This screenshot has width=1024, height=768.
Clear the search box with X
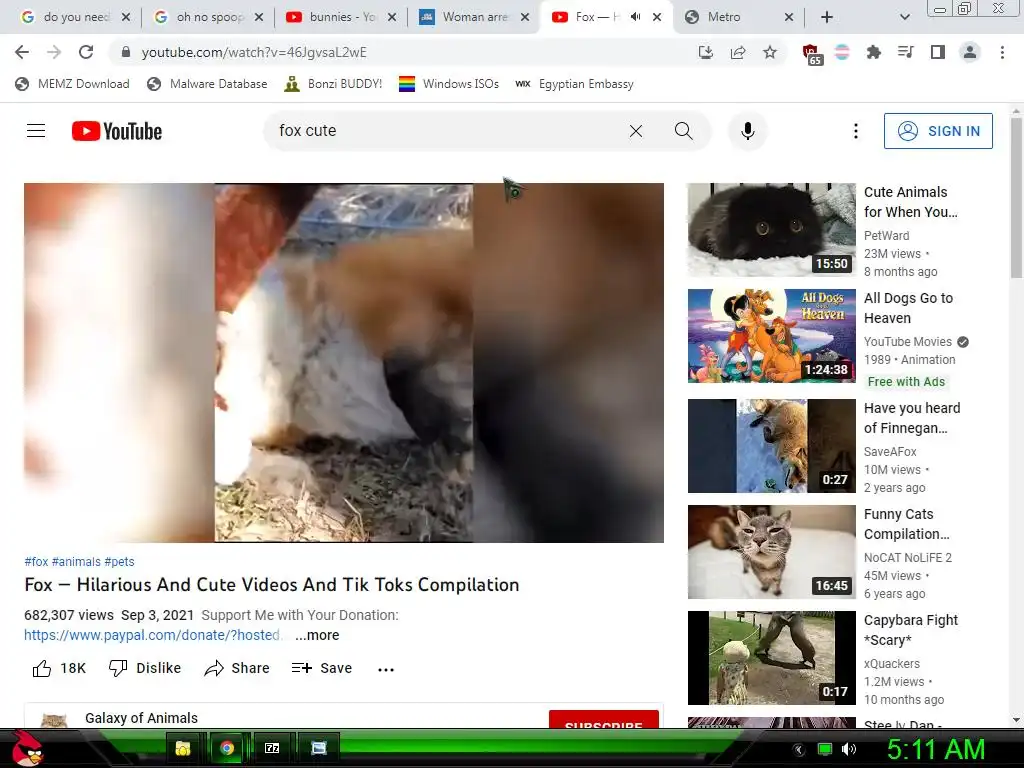(x=635, y=131)
